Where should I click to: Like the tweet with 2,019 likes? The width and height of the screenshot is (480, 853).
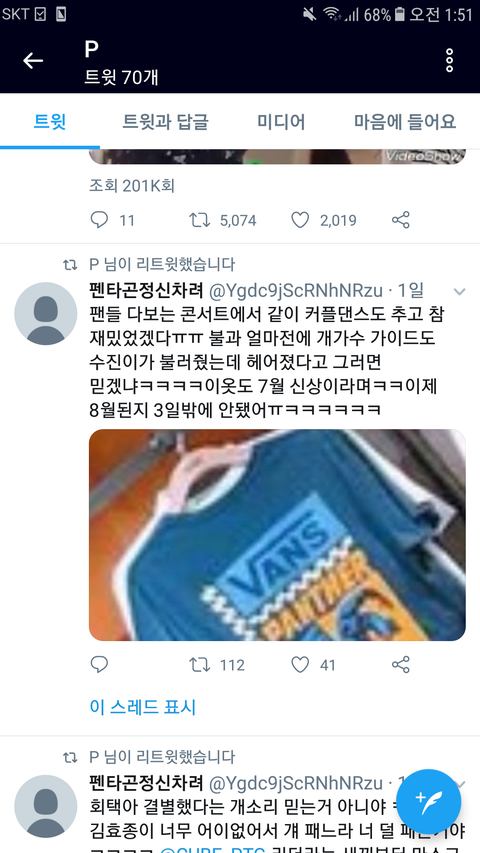click(300, 220)
